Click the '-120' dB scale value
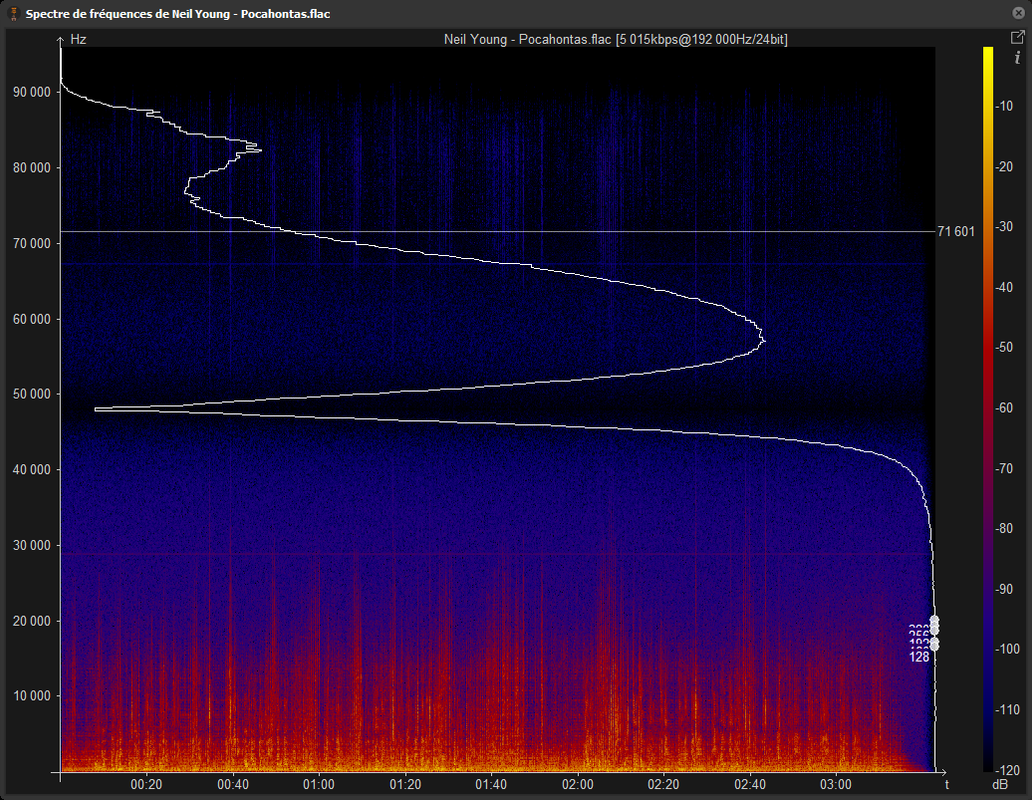 1007,770
